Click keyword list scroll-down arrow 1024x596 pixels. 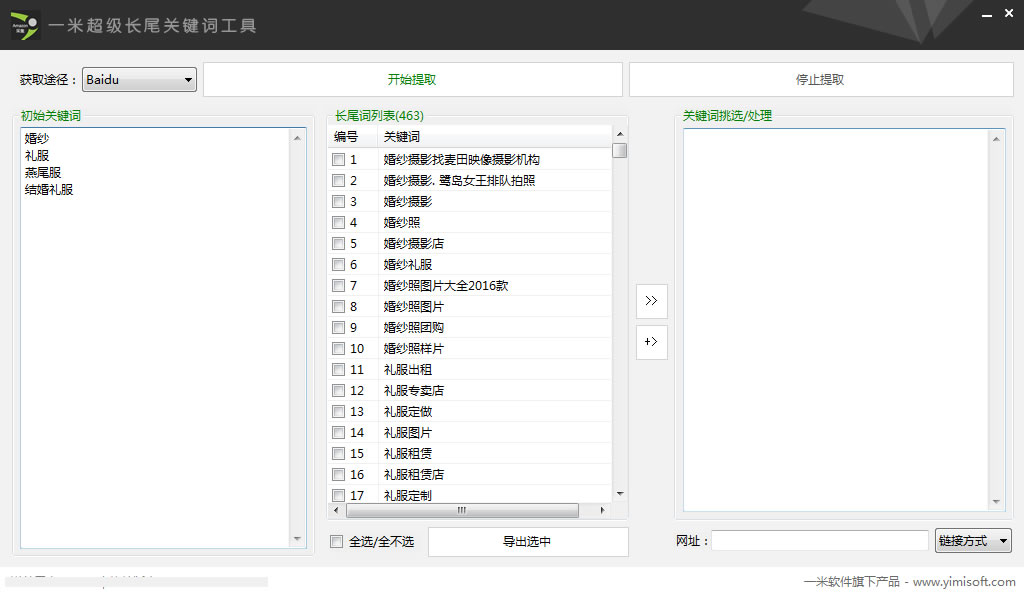click(620, 494)
